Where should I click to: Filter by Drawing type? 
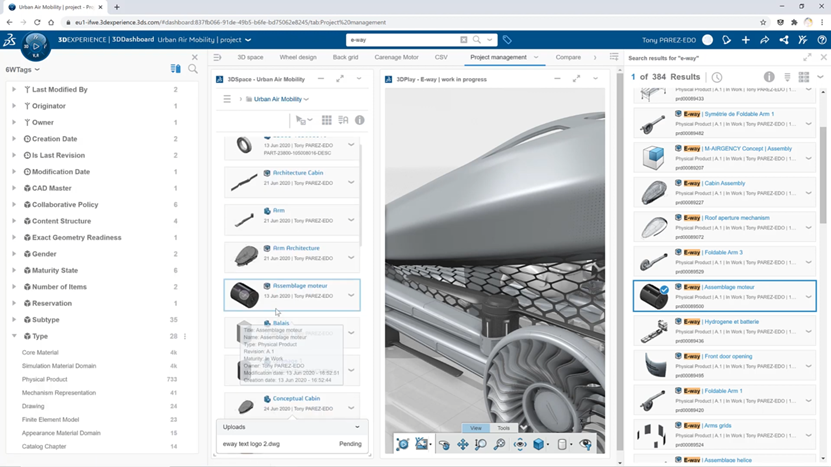point(33,407)
